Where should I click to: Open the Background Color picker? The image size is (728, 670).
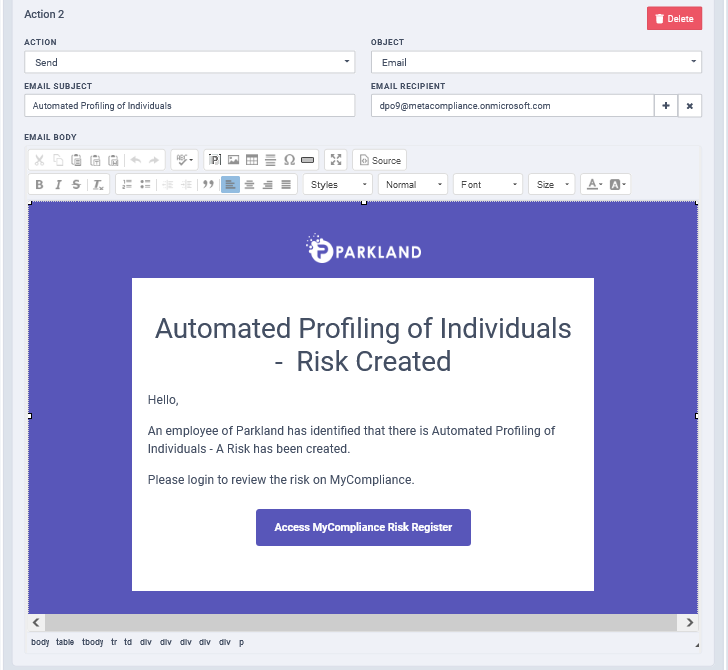click(x=618, y=185)
